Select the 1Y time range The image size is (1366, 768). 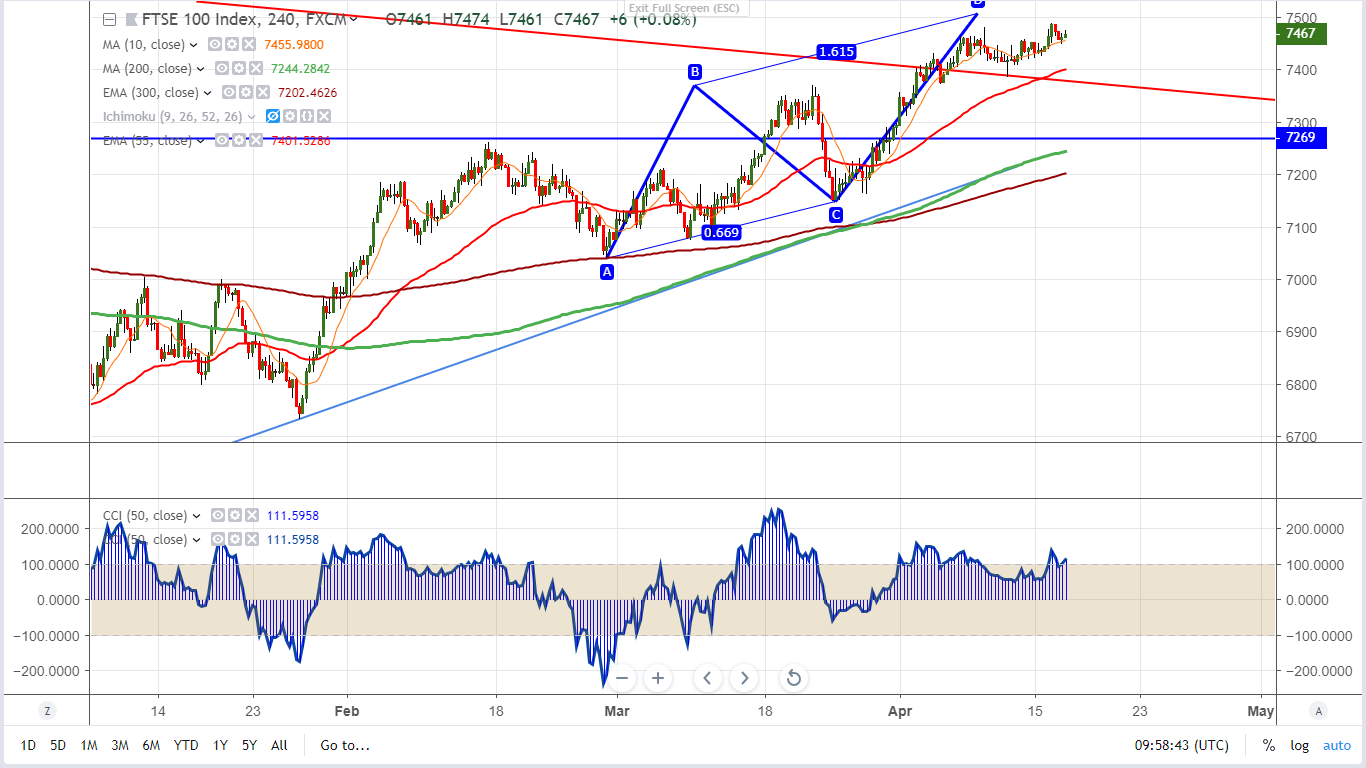pyautogui.click(x=220, y=745)
